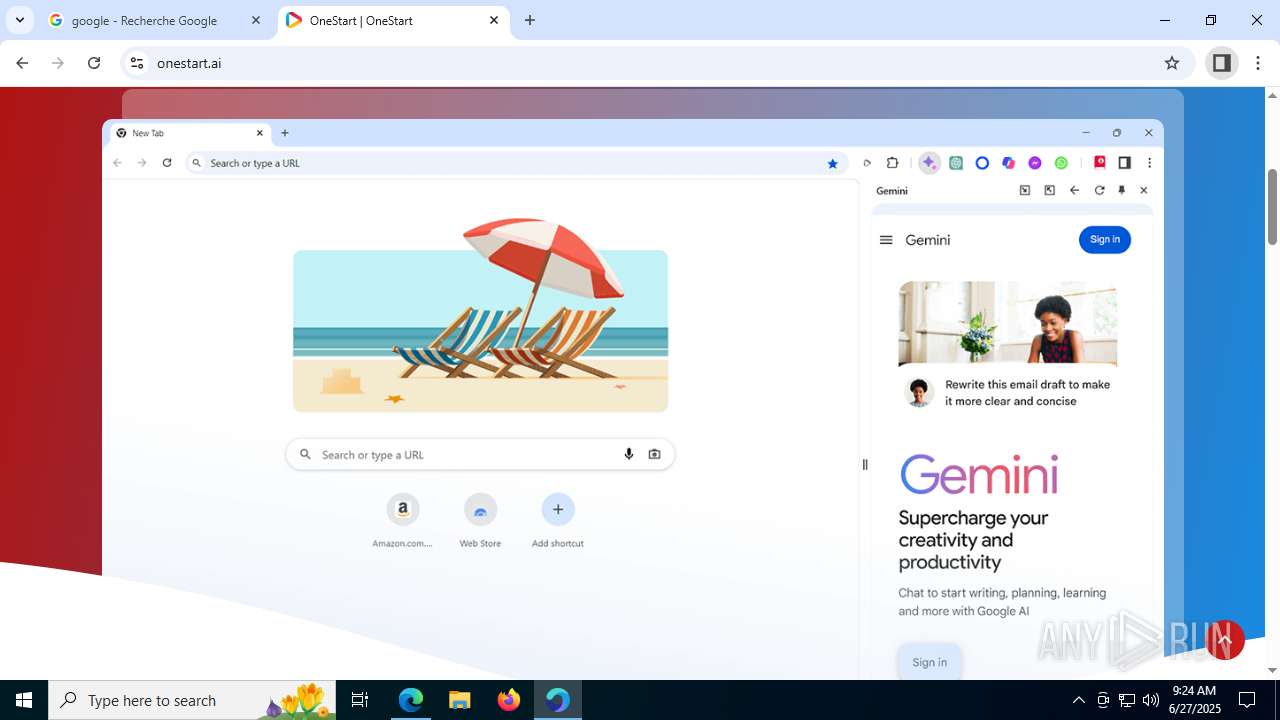This screenshot has width=1280, height=720.
Task: Close the New Tab tab in the mockup
Action: coord(260,133)
